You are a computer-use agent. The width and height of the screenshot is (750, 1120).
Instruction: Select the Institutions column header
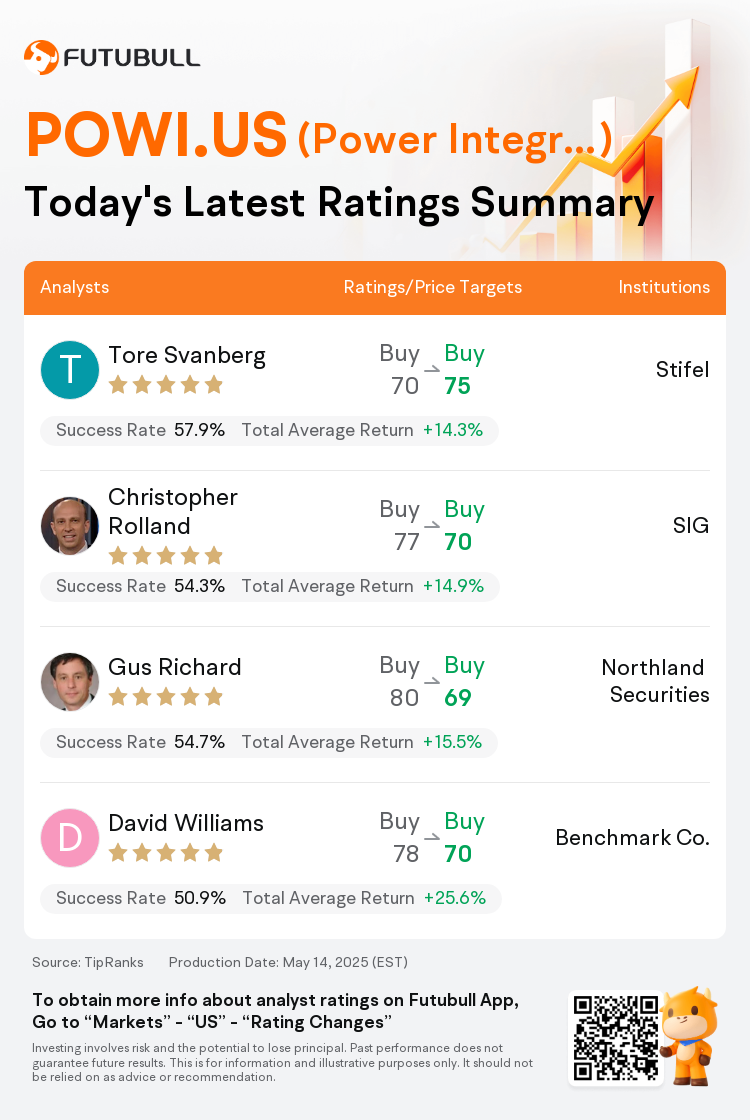[664, 287]
